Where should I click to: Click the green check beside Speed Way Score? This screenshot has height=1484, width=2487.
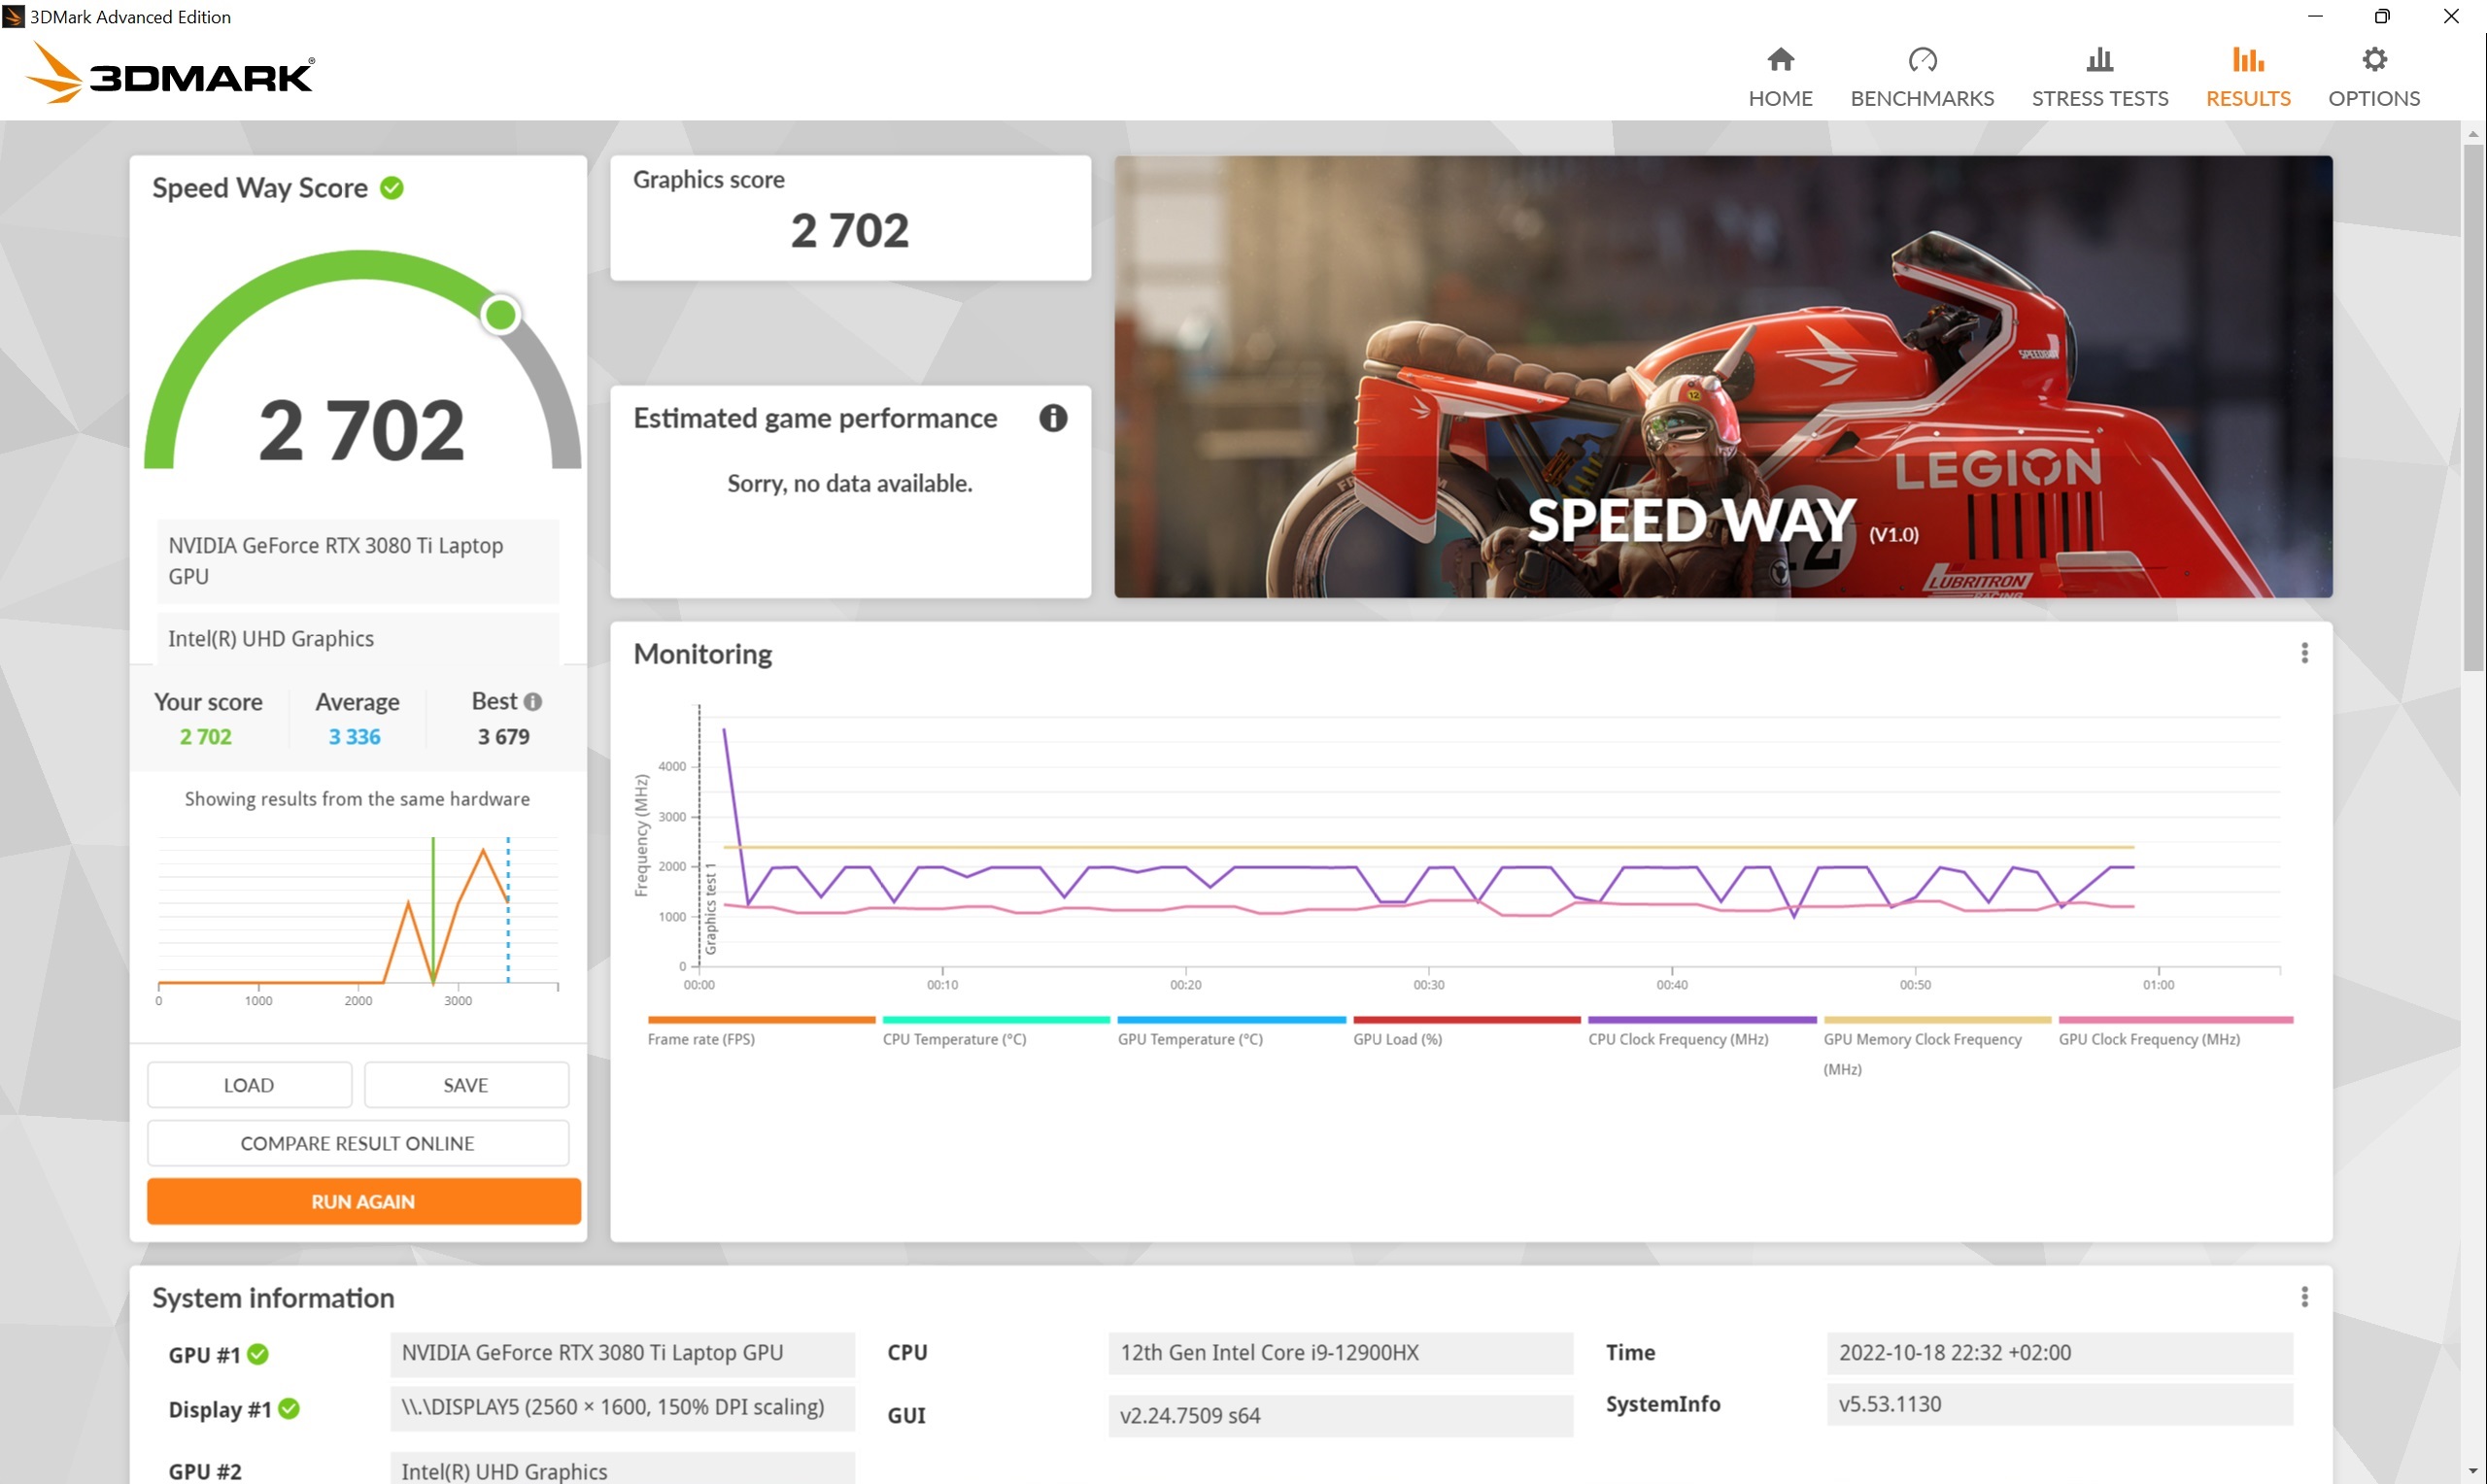click(392, 188)
